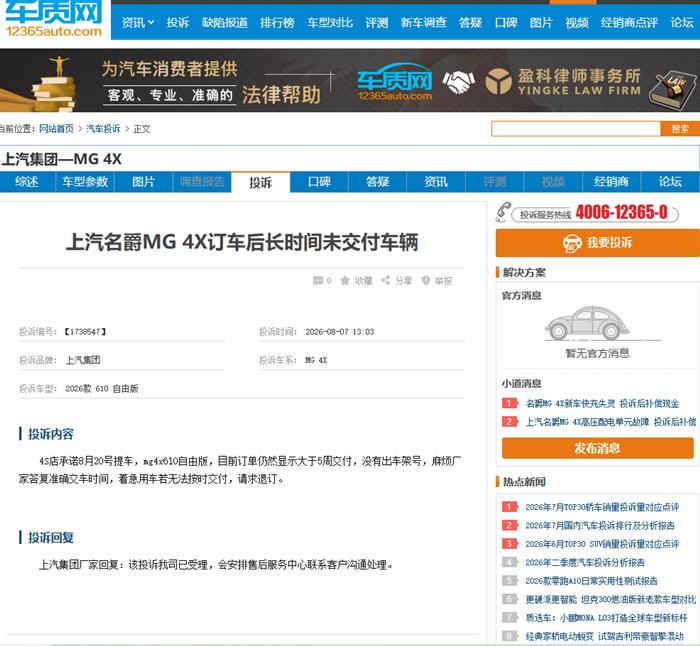Switch to the 论坛 model tab
700x646 pixels.
click(x=670, y=182)
